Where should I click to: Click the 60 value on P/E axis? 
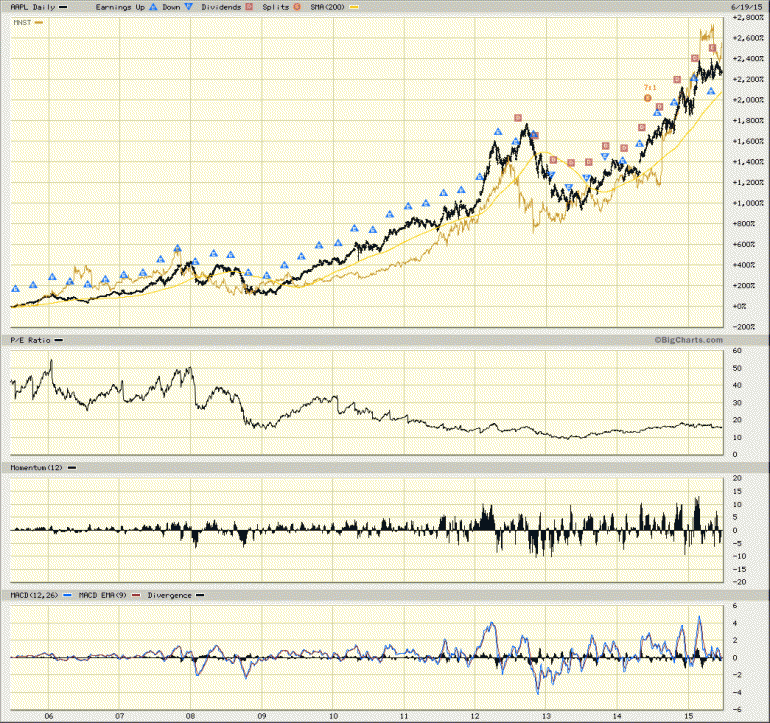point(737,351)
